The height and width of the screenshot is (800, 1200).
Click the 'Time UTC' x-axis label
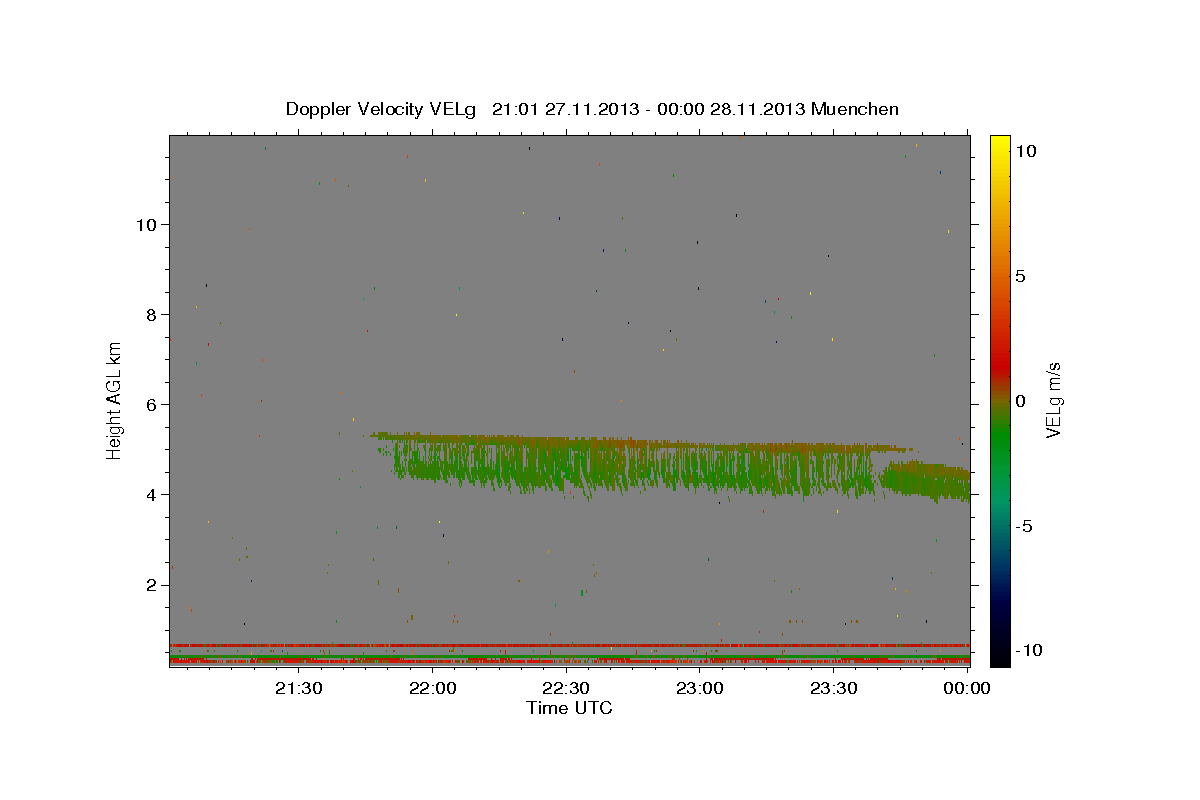point(569,708)
